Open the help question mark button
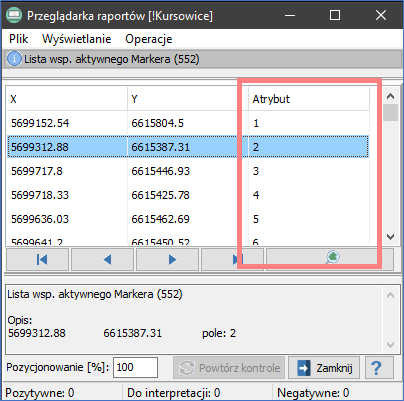 (x=379, y=368)
